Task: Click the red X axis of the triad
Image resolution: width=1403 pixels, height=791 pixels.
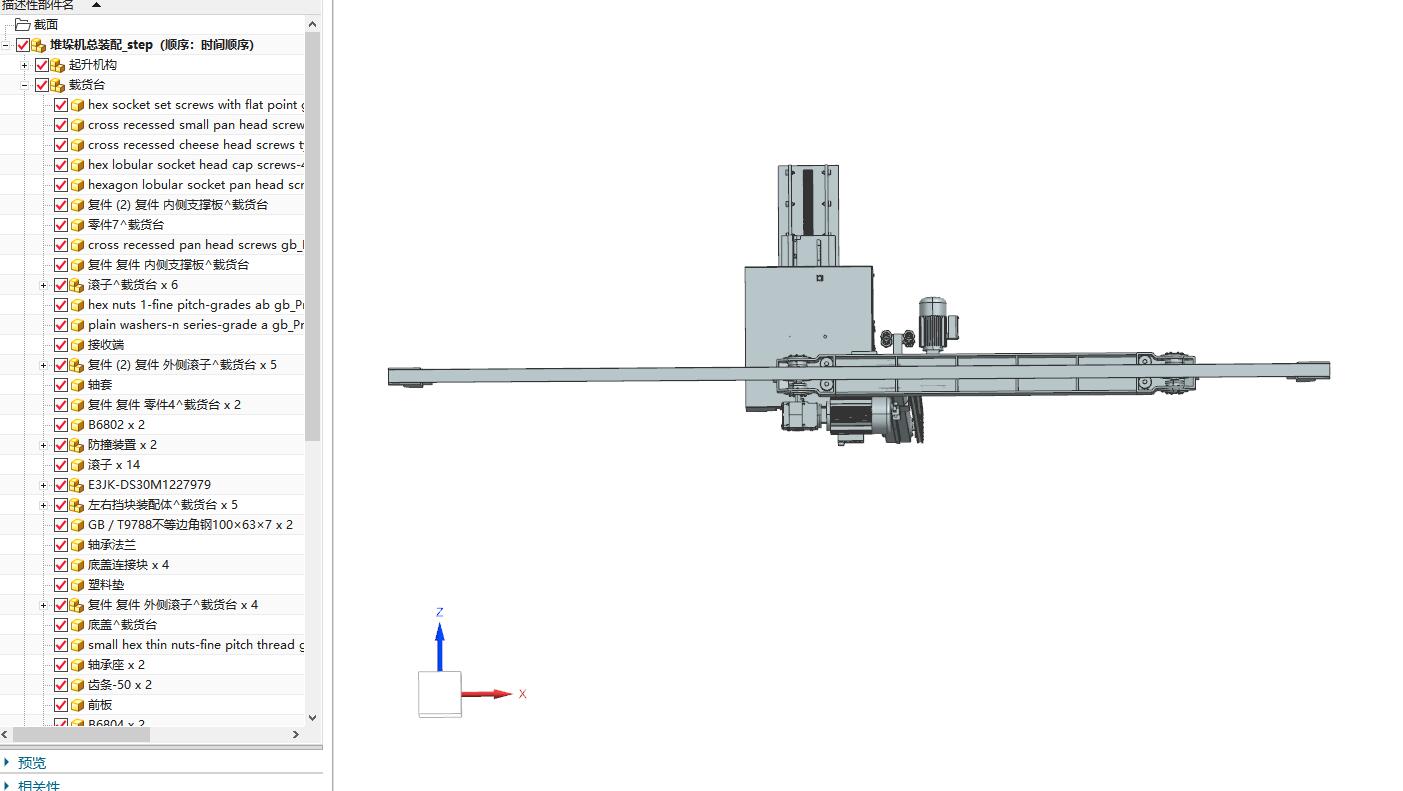Action: tap(489, 694)
